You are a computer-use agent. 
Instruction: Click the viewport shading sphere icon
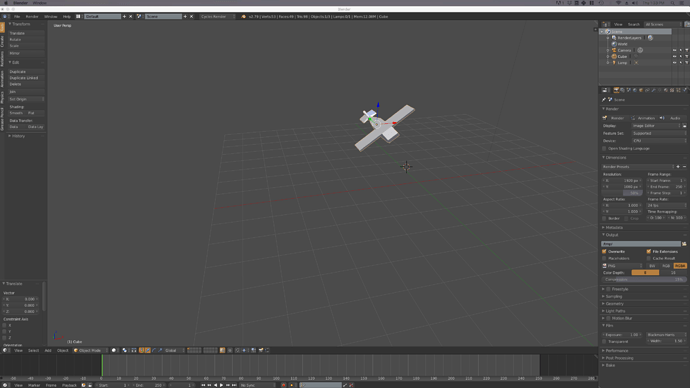click(114, 351)
